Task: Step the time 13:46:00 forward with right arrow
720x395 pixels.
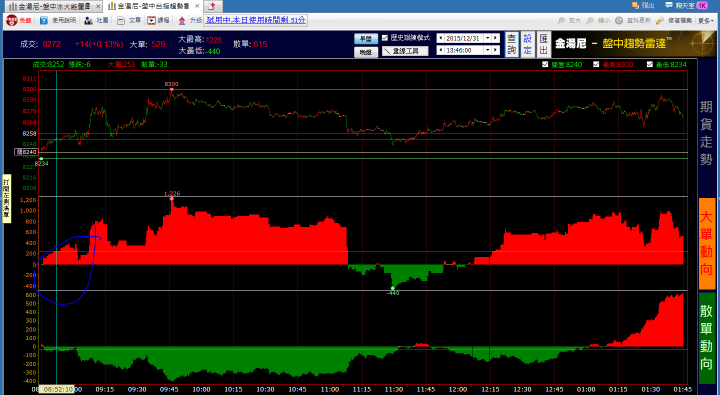Action: 495,50
